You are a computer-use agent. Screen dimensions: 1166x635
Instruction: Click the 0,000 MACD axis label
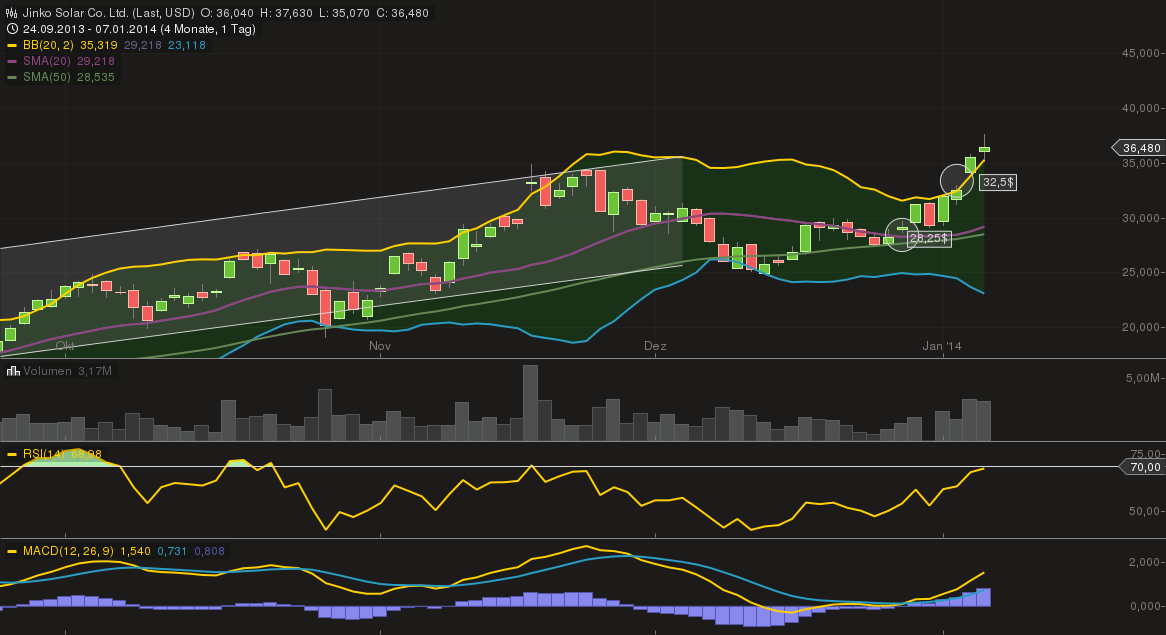click(1145, 607)
